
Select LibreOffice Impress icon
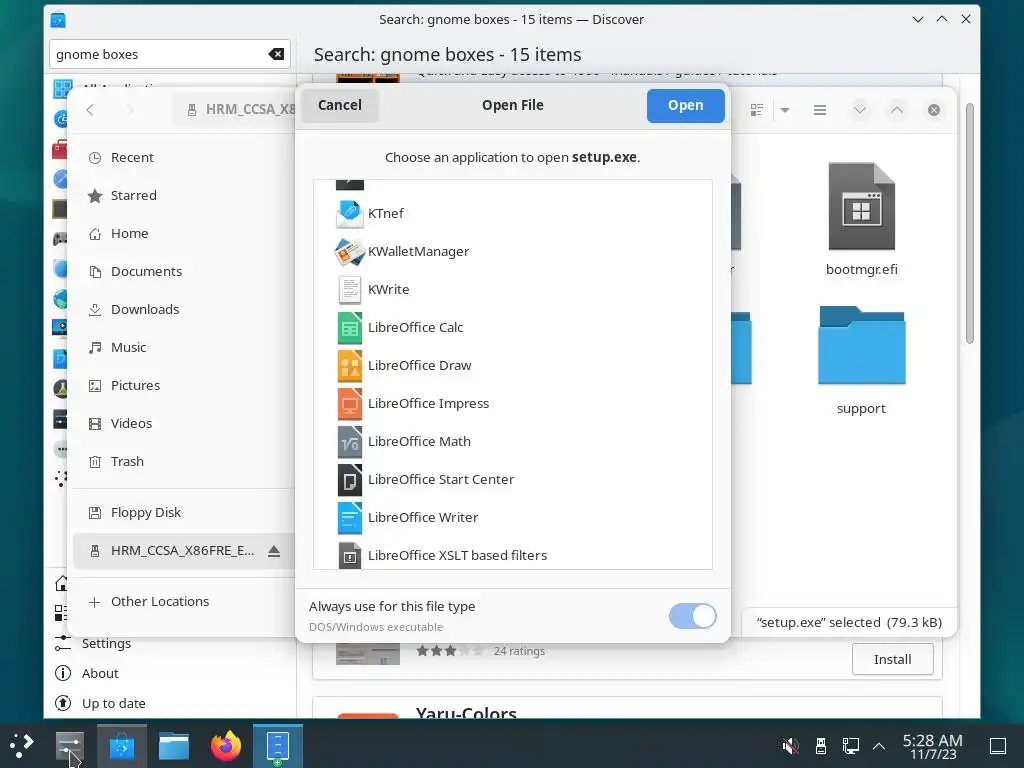349,404
